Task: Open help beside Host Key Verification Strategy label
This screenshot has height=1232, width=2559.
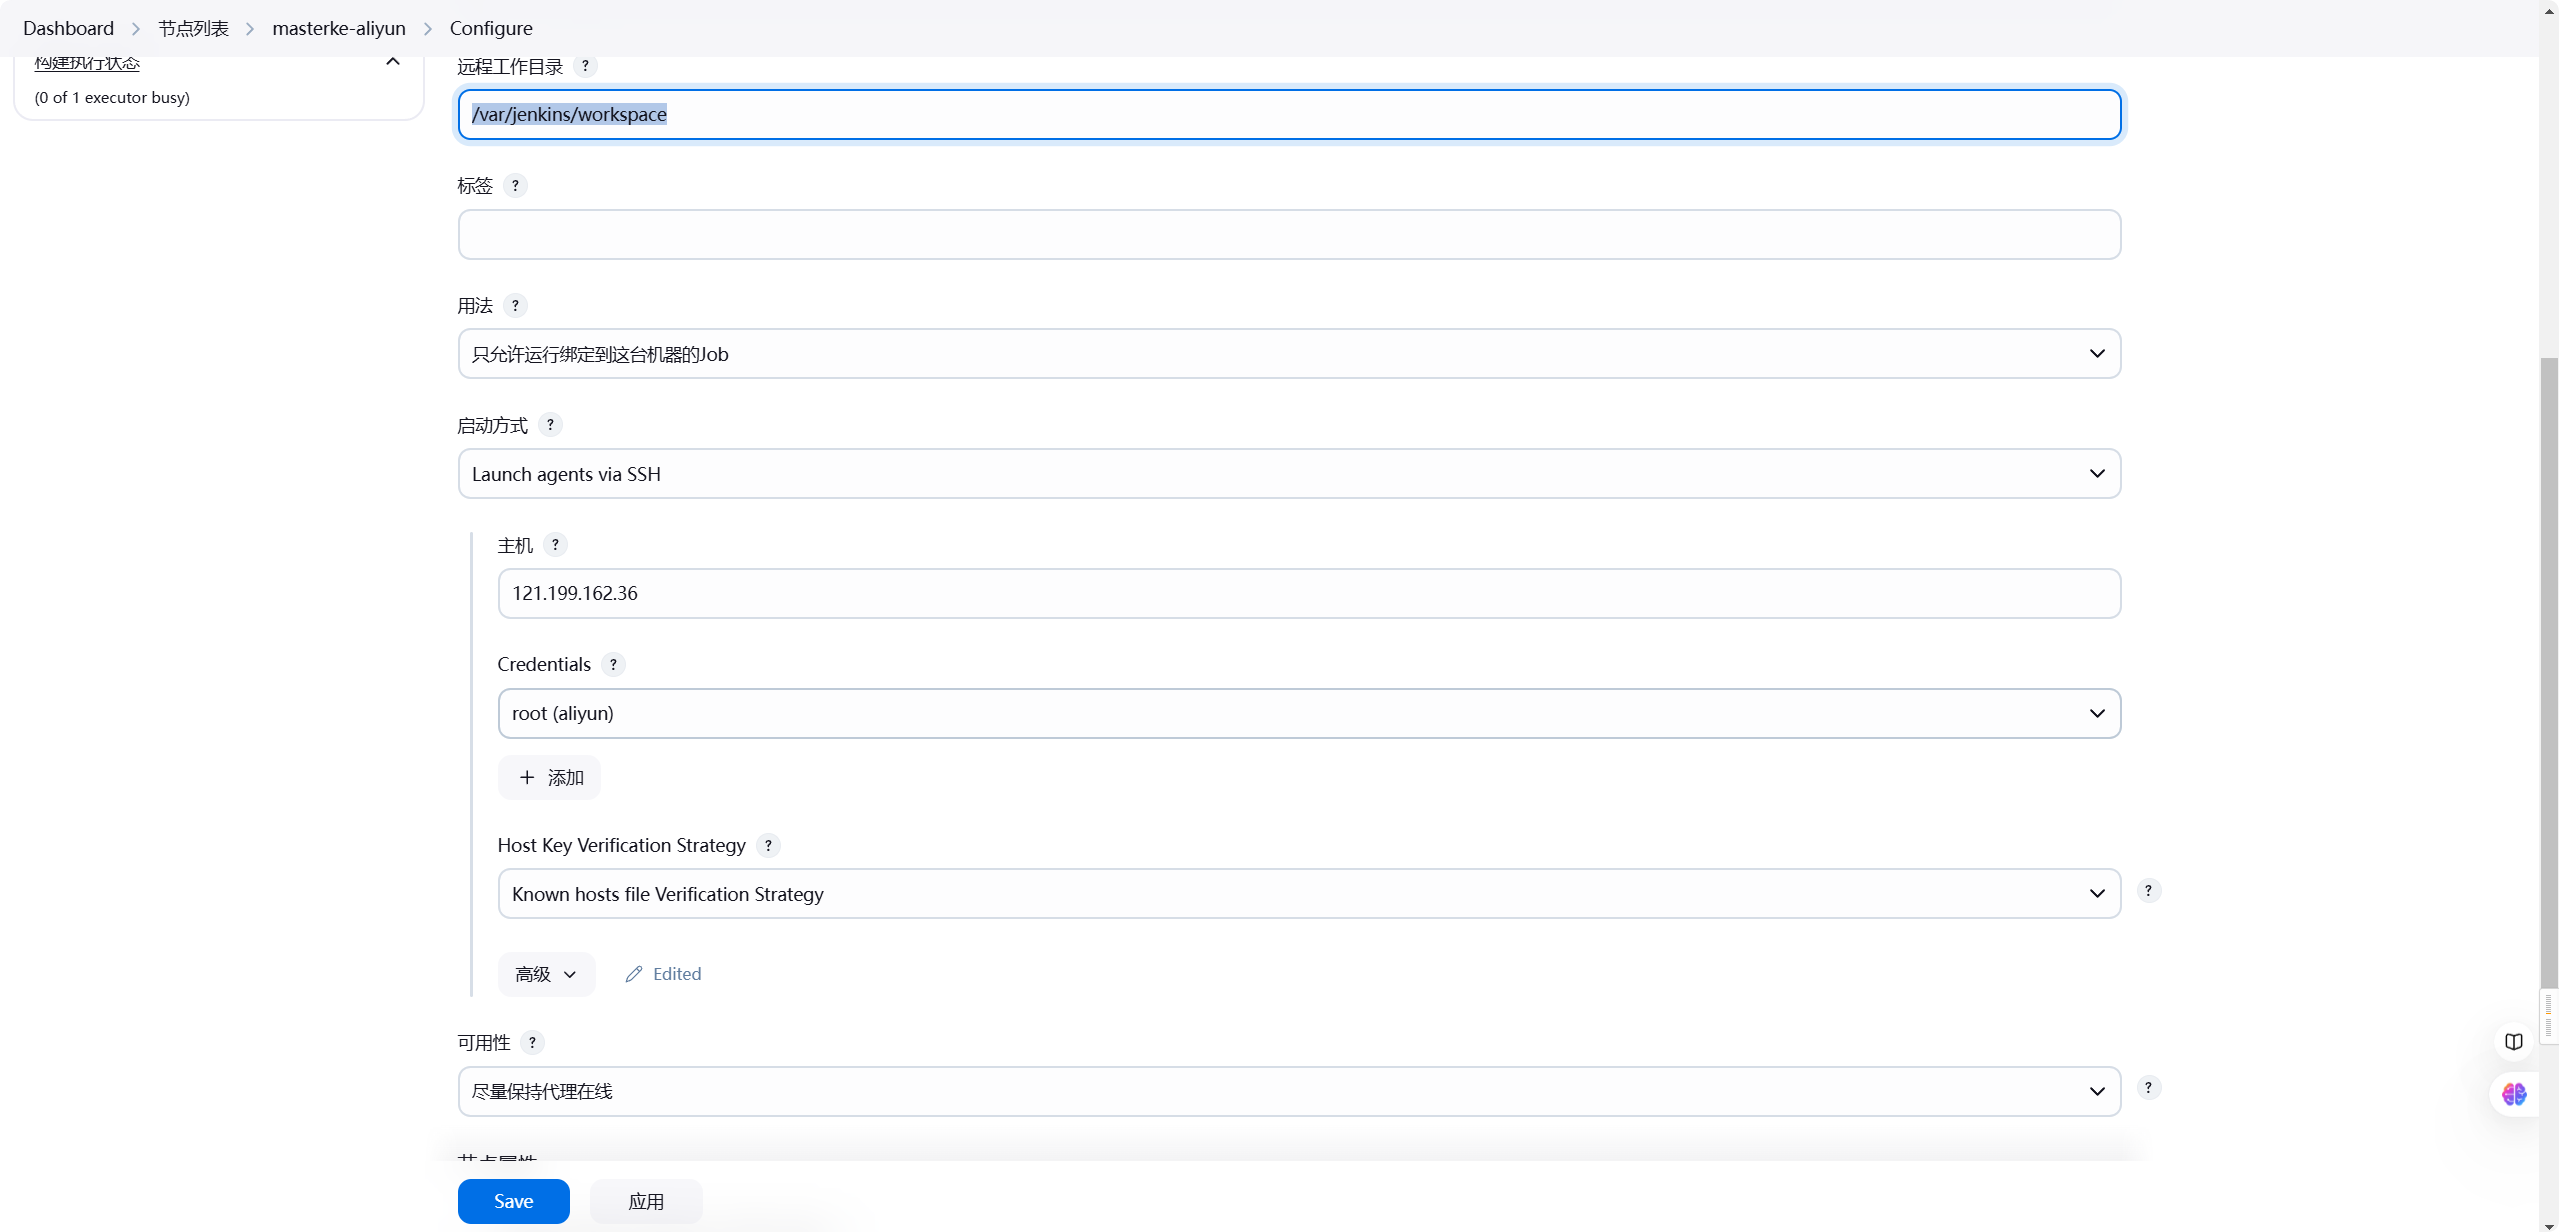Action: [x=768, y=846]
